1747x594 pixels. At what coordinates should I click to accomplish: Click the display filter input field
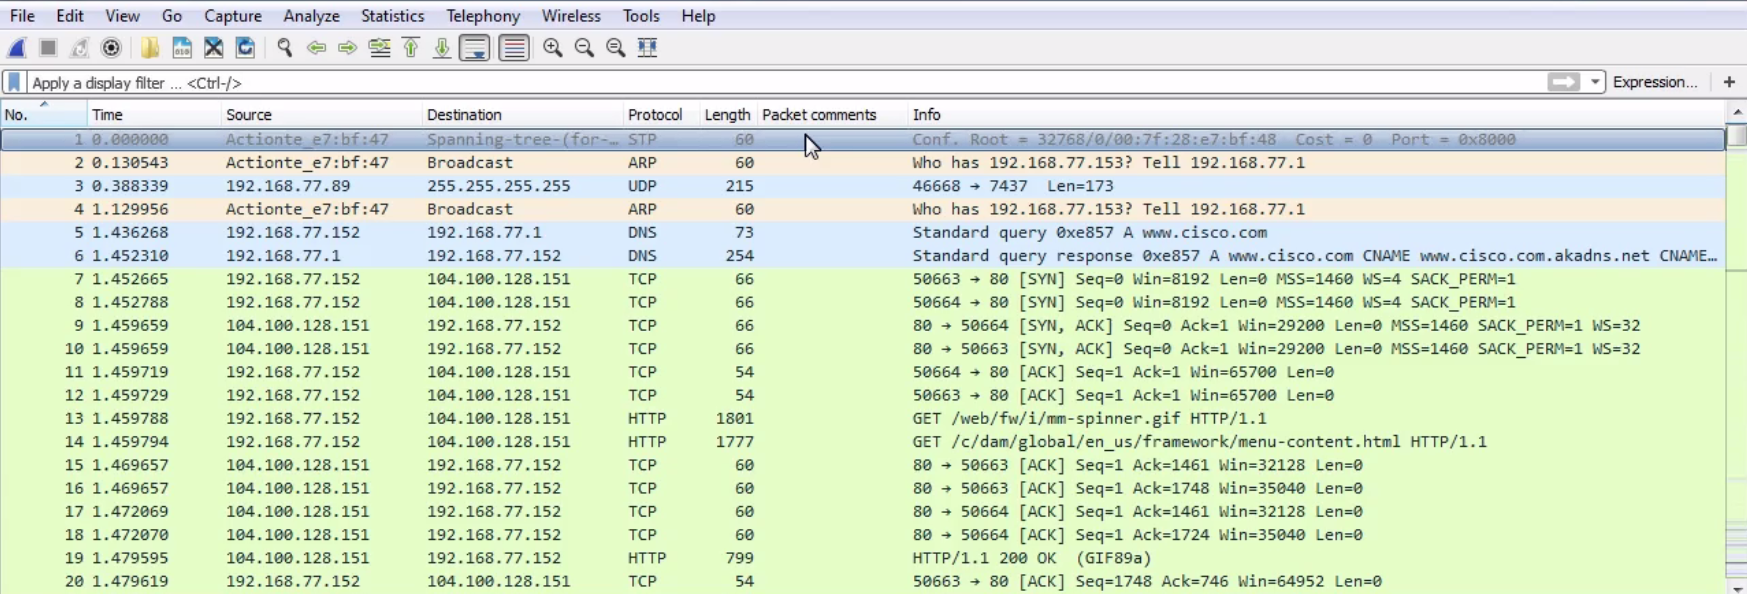coord(780,83)
